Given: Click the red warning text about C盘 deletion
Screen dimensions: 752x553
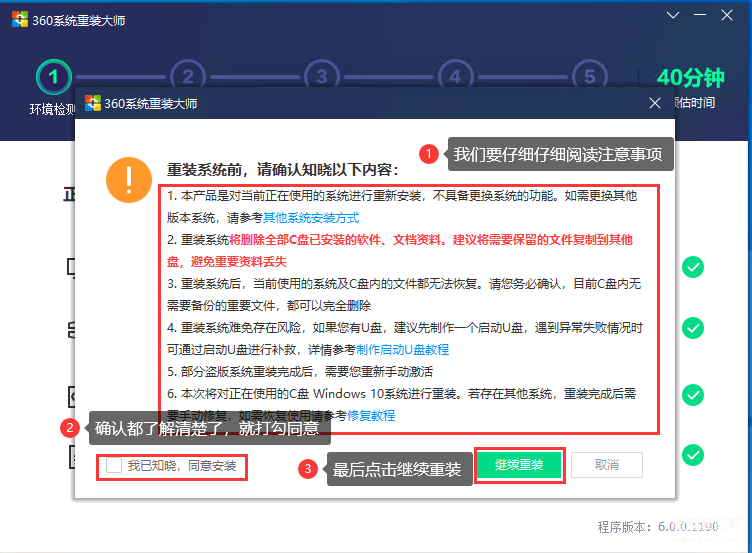Looking at the screenshot, I should tap(400, 251).
